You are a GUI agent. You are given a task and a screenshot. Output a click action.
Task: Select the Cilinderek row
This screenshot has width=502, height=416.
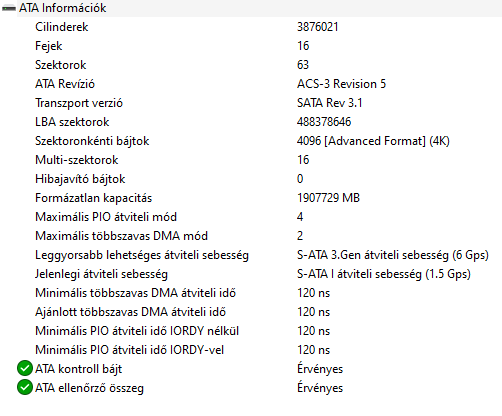point(251,27)
